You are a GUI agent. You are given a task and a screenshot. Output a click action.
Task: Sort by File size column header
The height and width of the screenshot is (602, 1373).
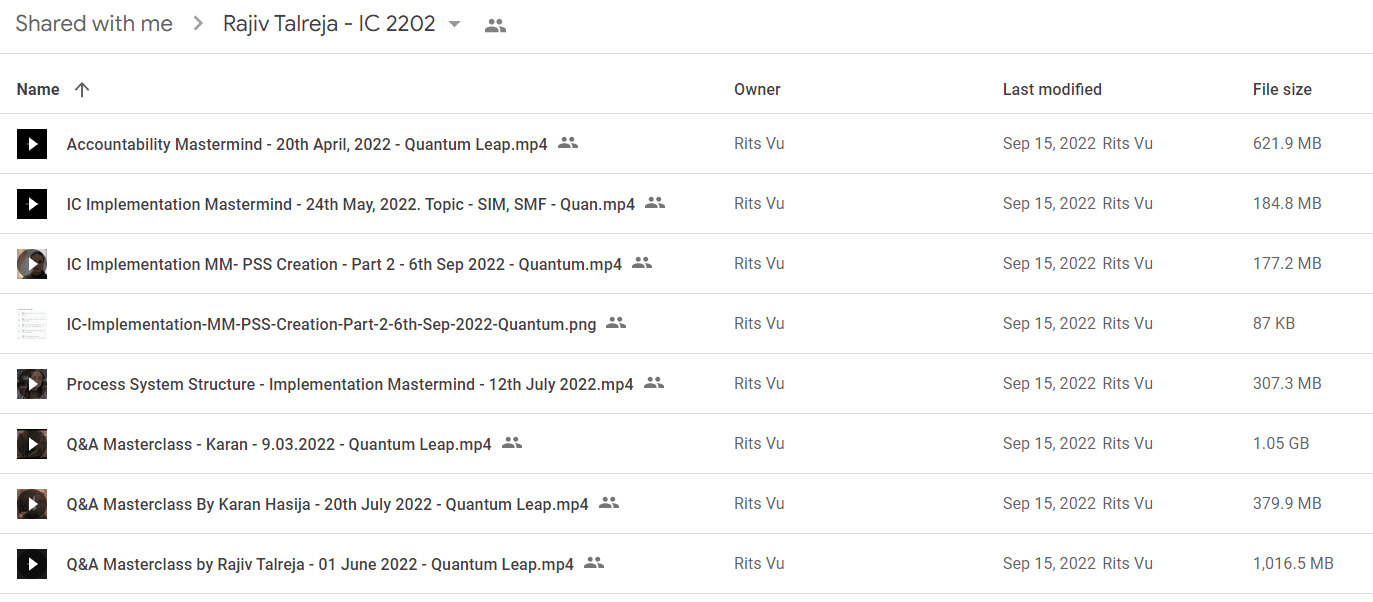(x=1282, y=89)
